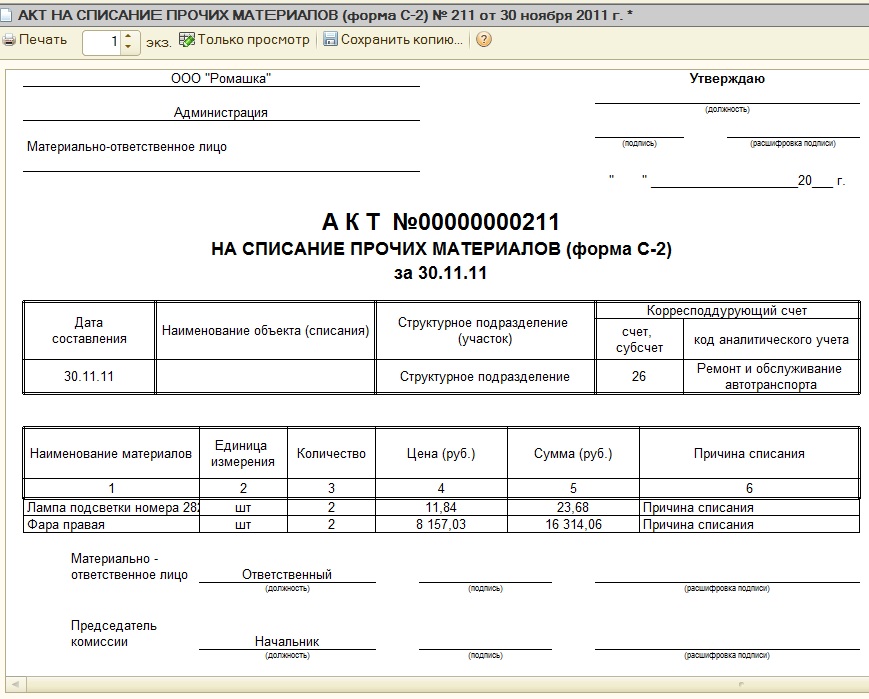Click the sum cell 16 314,06
869x699 pixels.
(x=573, y=524)
